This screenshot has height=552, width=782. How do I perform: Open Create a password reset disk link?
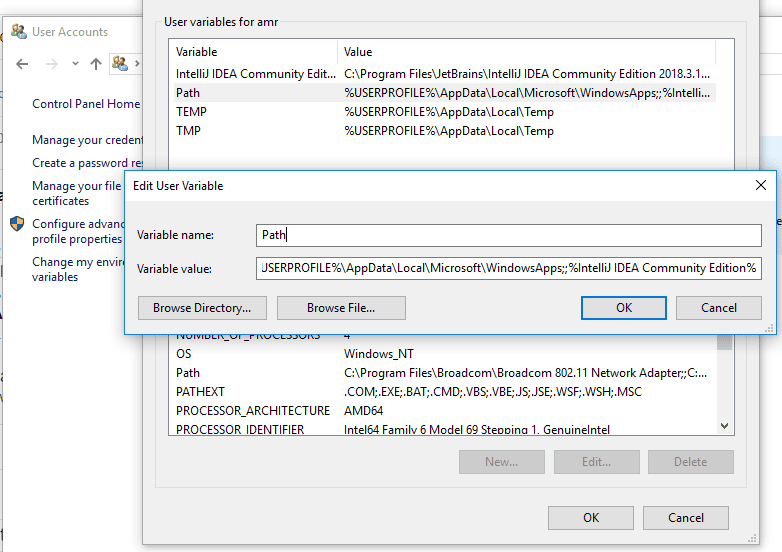[x=87, y=163]
